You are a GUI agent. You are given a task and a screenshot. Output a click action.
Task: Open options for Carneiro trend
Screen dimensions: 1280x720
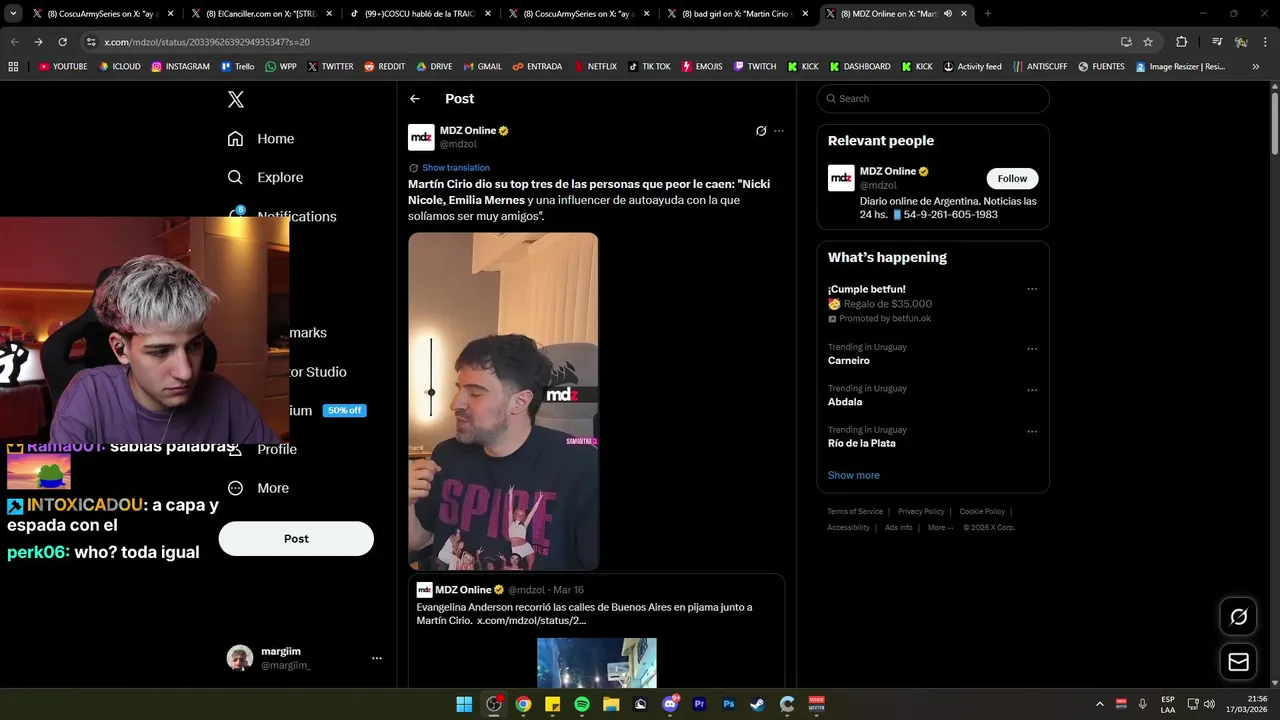[x=1032, y=349]
